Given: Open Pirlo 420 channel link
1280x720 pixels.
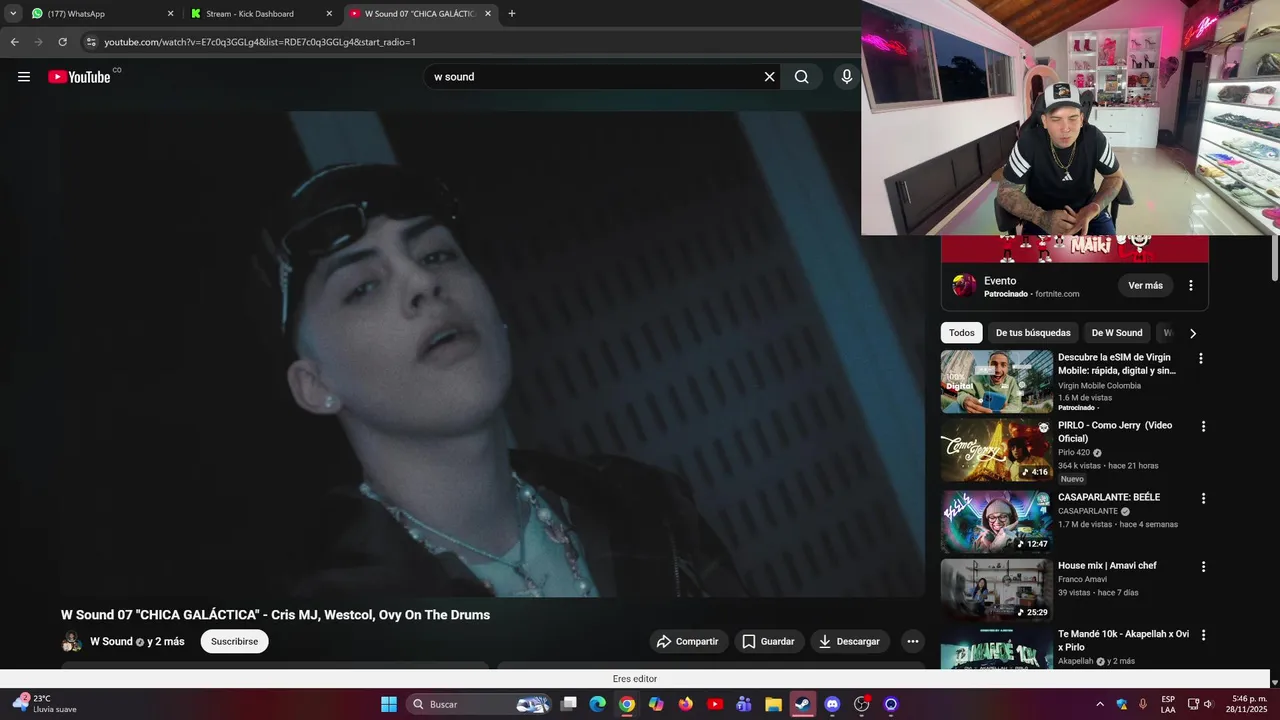Looking at the screenshot, I should coord(1074,453).
